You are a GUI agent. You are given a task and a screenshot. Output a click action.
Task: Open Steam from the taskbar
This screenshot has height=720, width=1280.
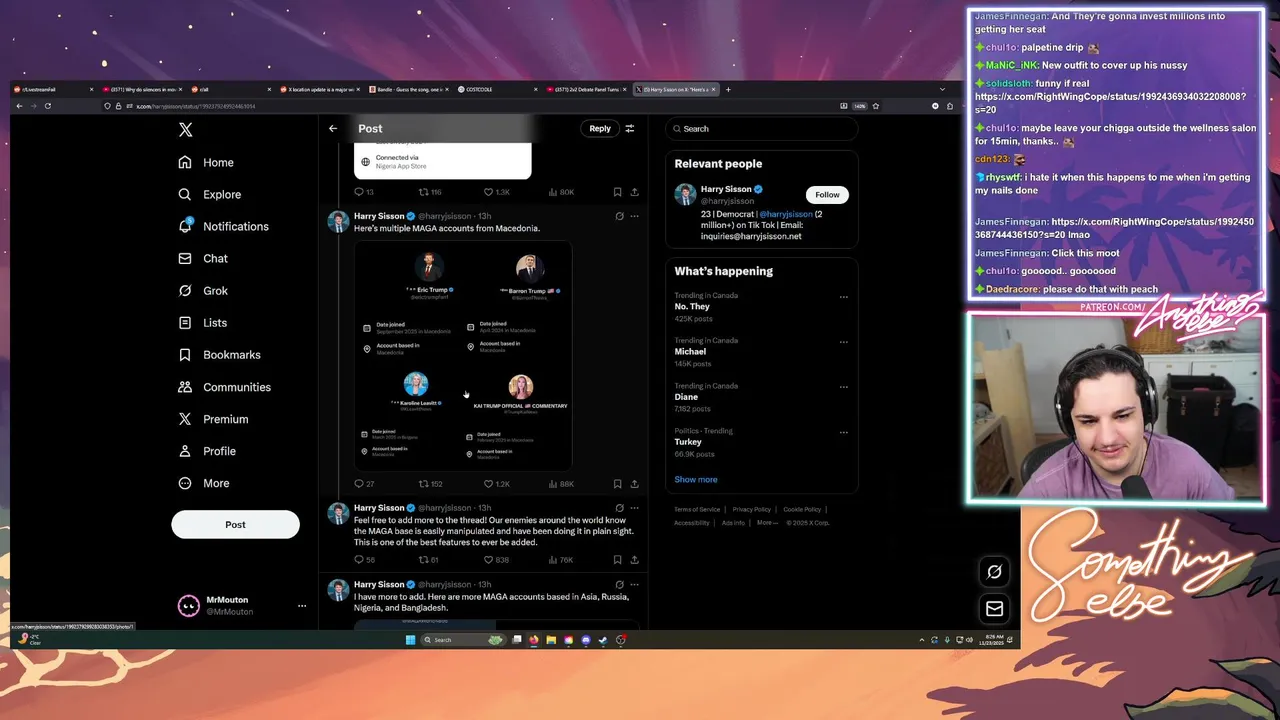pos(602,640)
